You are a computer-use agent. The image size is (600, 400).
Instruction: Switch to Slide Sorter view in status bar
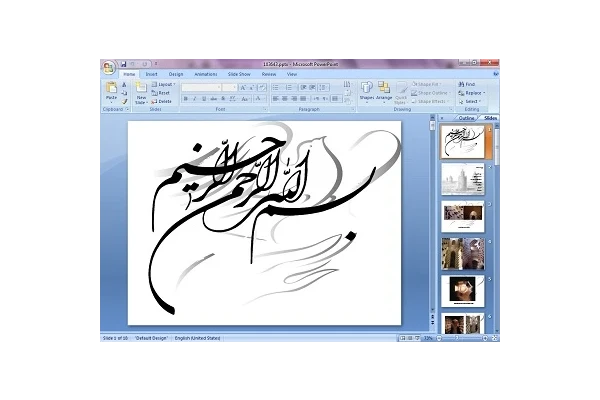click(410, 338)
